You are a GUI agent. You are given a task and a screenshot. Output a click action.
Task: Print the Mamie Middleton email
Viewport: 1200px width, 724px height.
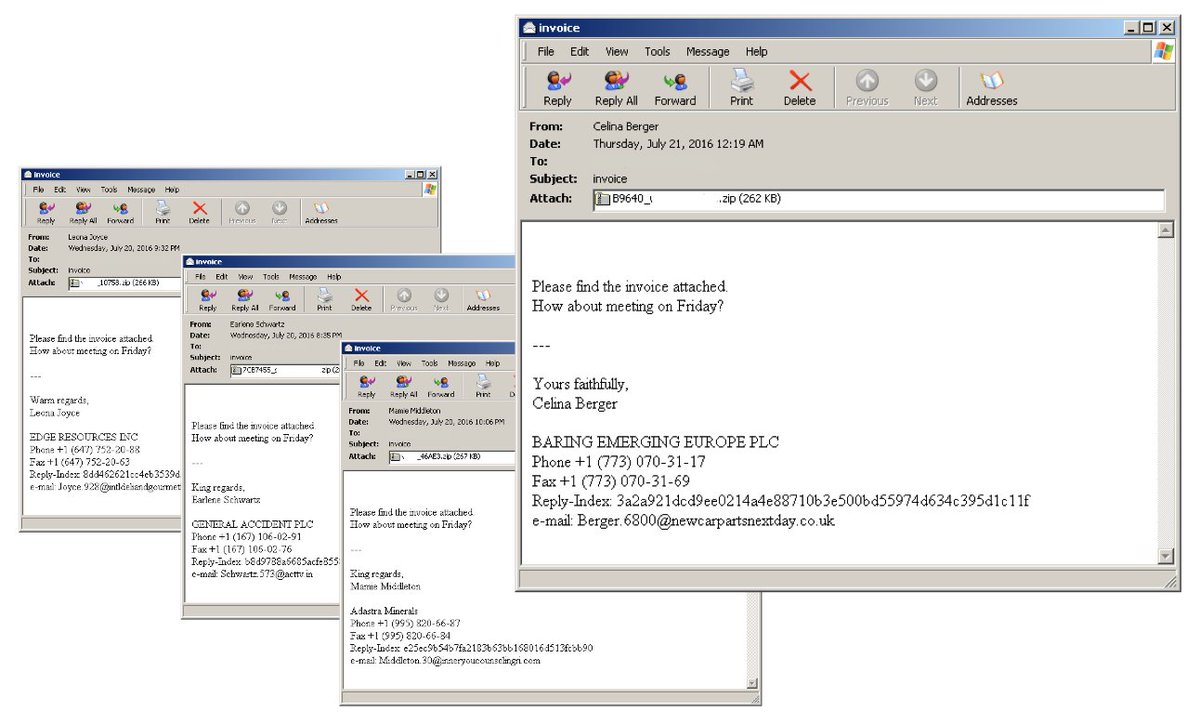tap(483, 386)
